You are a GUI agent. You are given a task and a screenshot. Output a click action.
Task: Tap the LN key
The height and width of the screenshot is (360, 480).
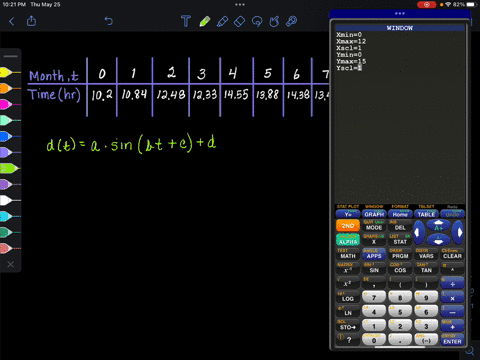point(348,313)
